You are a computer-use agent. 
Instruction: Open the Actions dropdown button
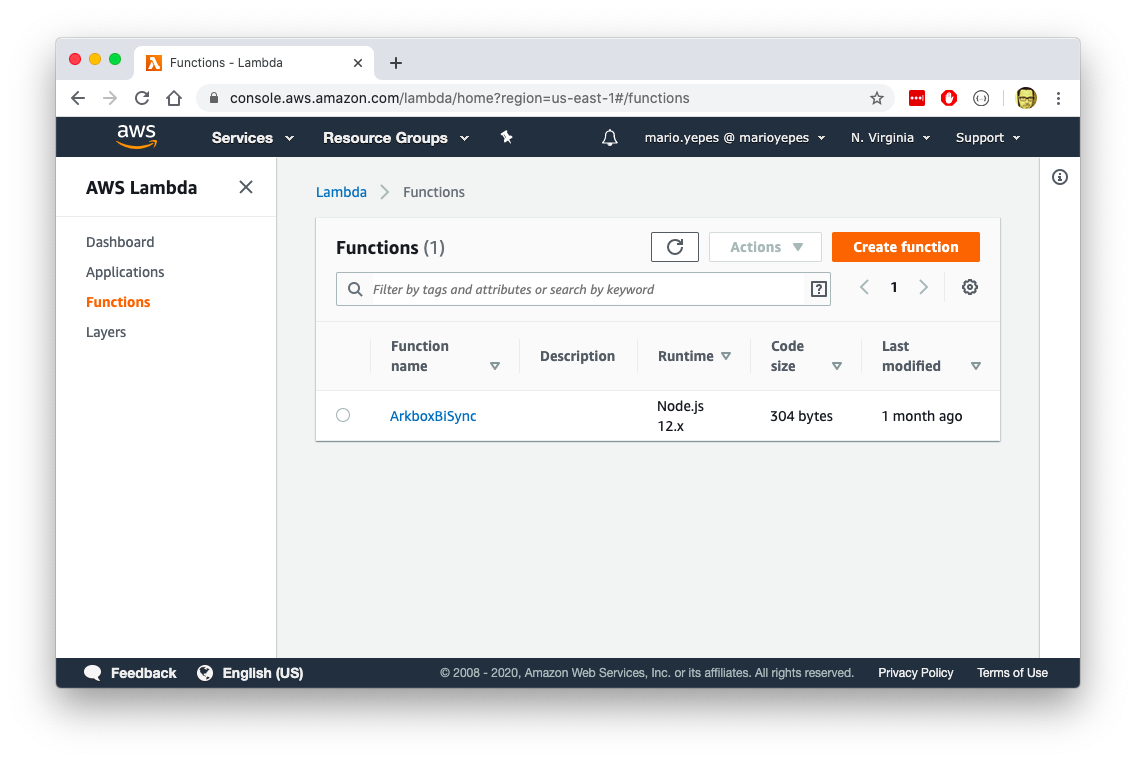tap(765, 247)
